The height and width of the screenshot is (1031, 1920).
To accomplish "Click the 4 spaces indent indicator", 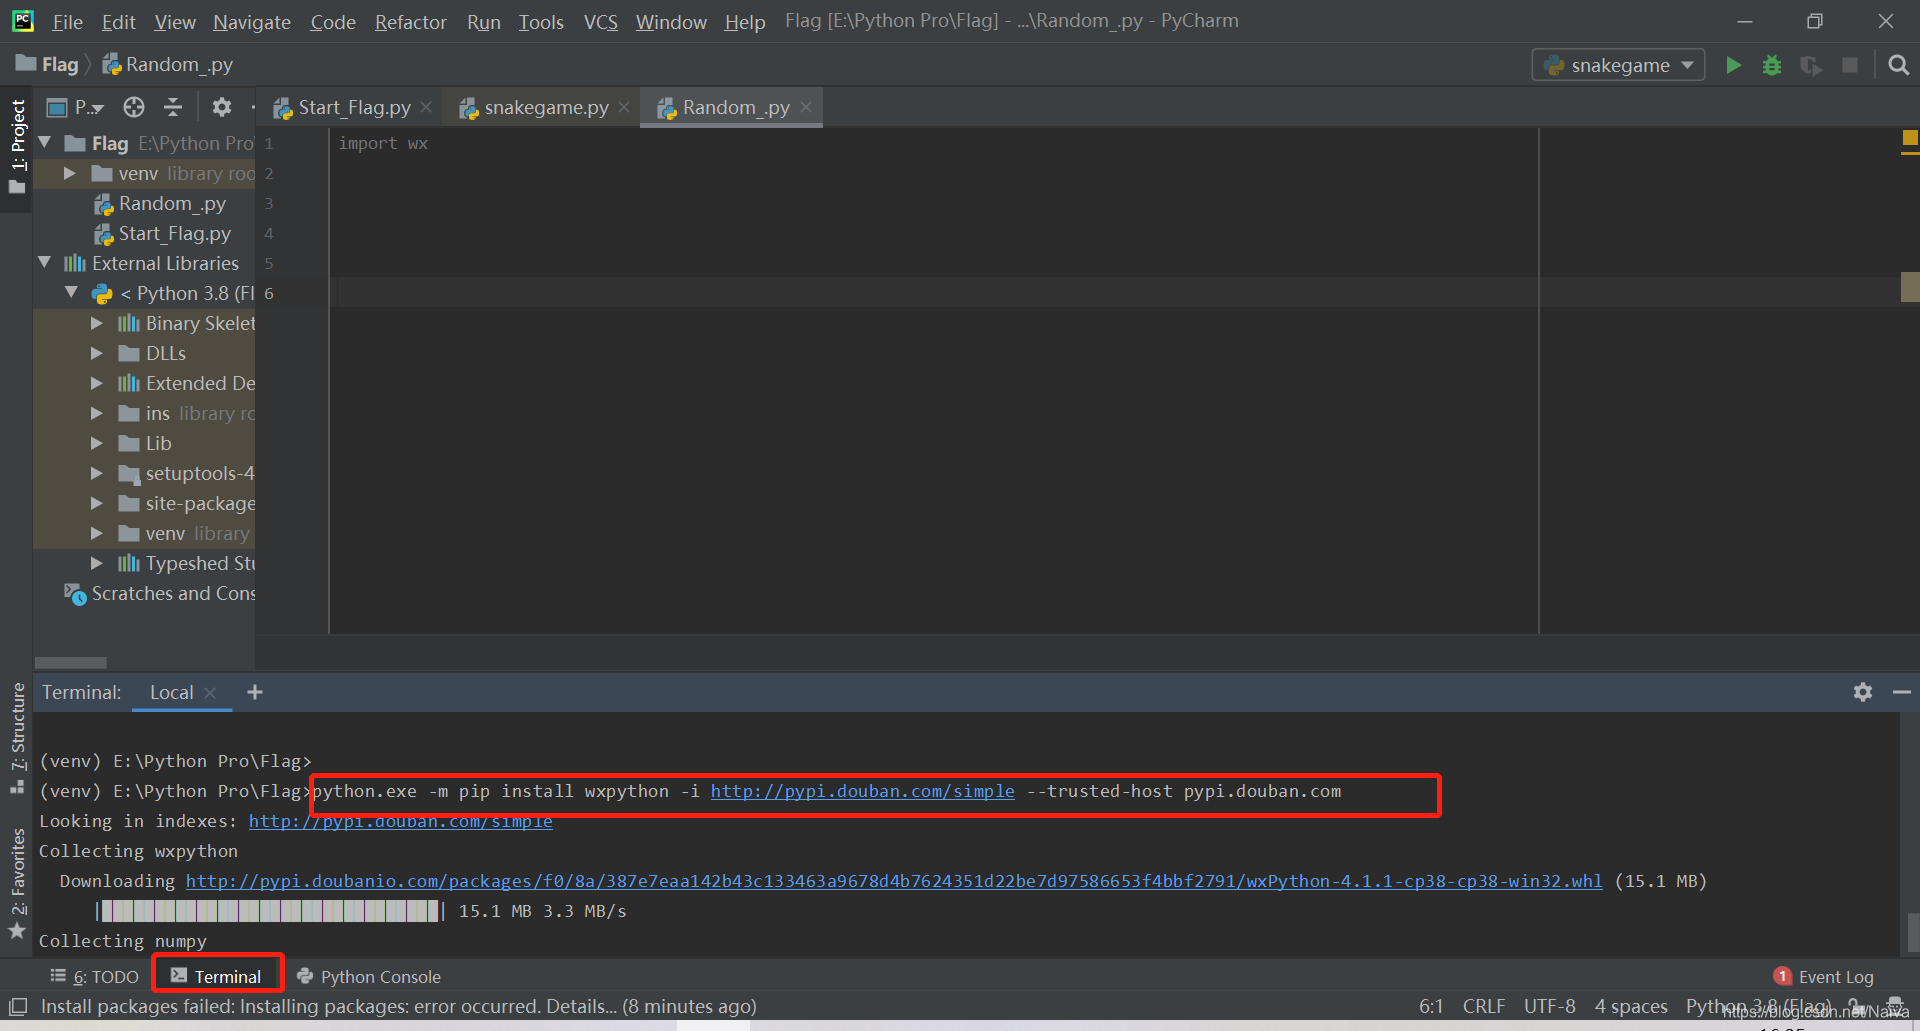I will pos(1631,1006).
